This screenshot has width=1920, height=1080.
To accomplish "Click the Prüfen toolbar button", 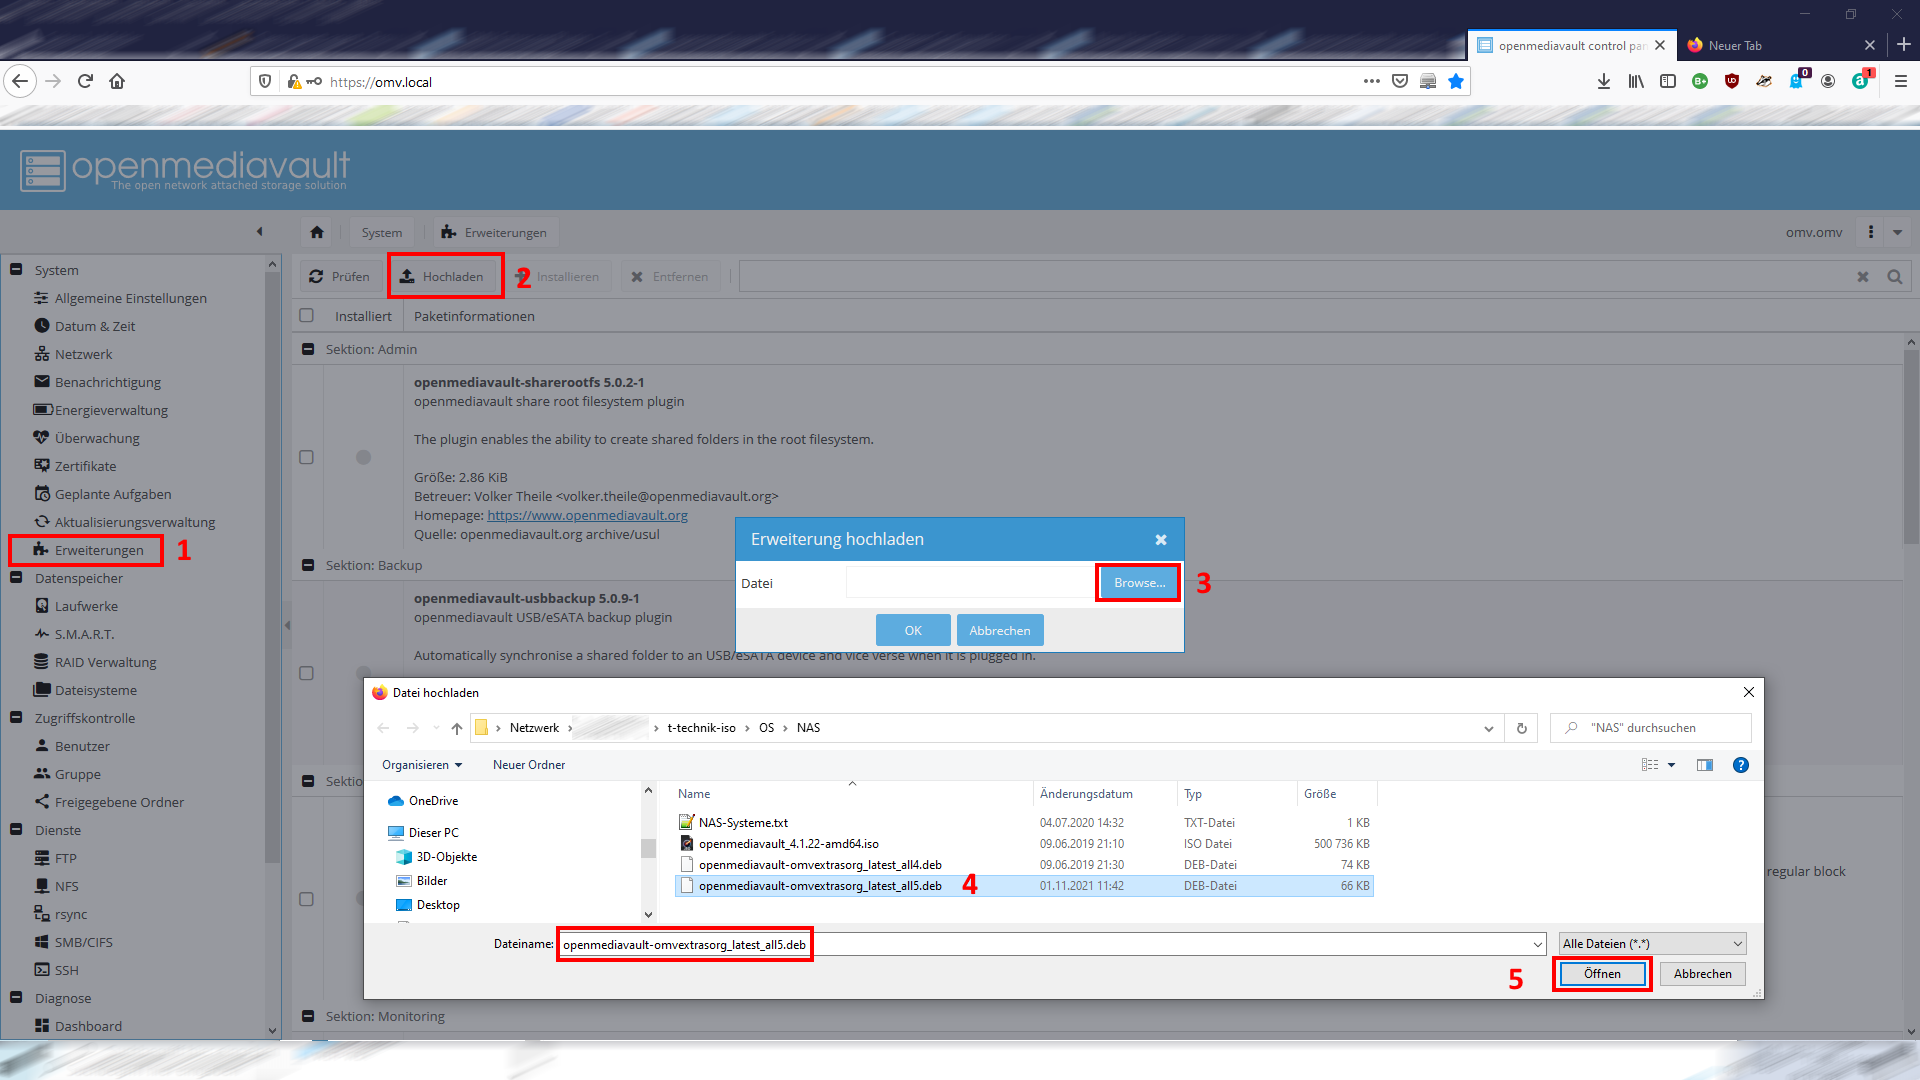I will pos(339,277).
